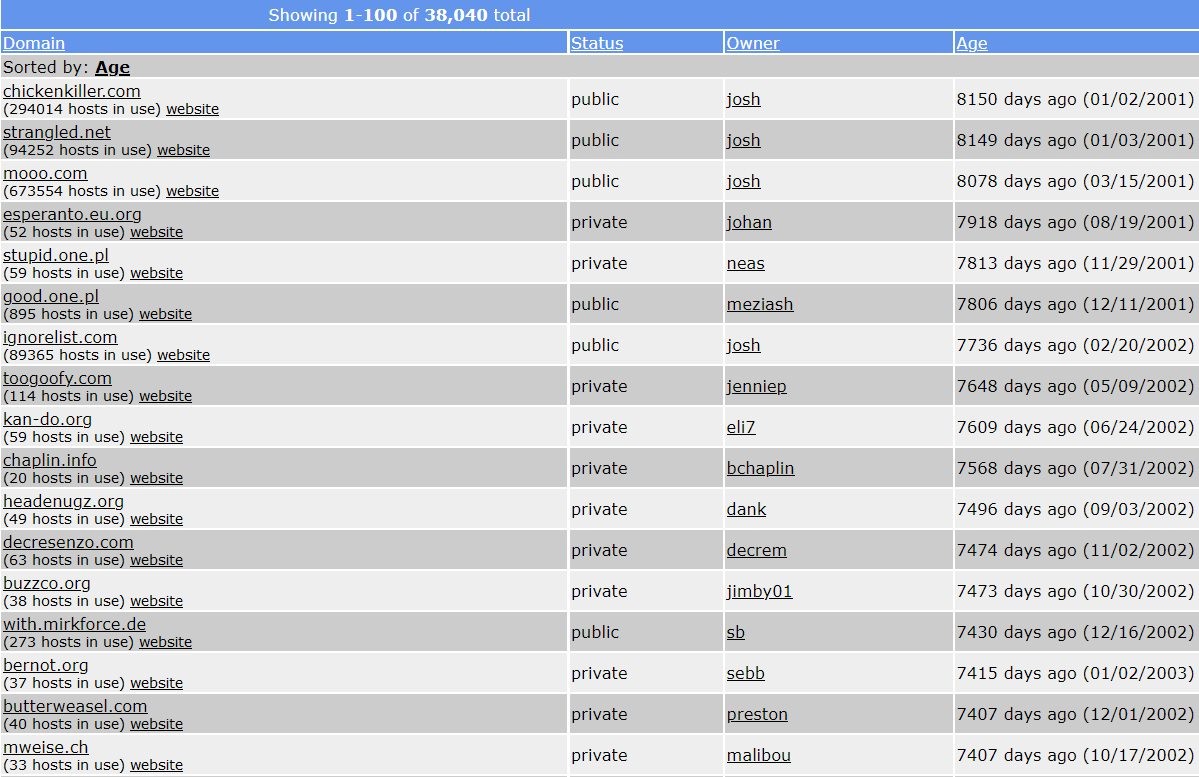1199x777 pixels.
Task: Open owner sb link
Action: [736, 632]
